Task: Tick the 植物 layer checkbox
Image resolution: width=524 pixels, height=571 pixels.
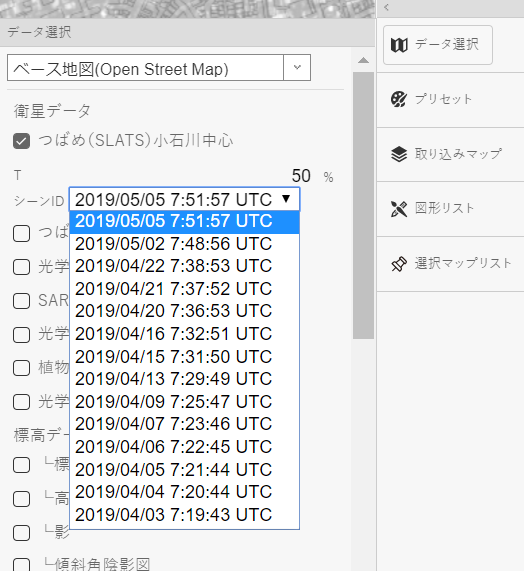Action: [21, 368]
